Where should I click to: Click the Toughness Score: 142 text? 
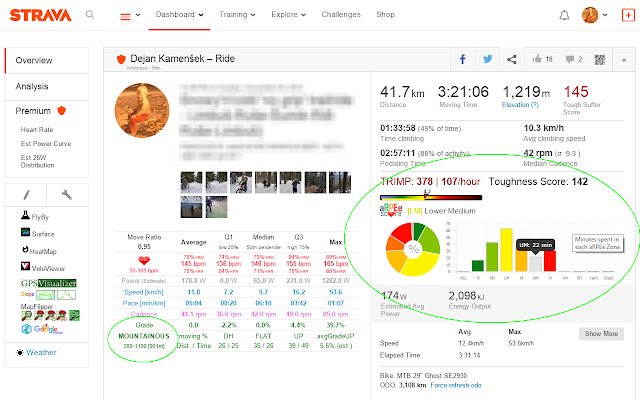538,182
